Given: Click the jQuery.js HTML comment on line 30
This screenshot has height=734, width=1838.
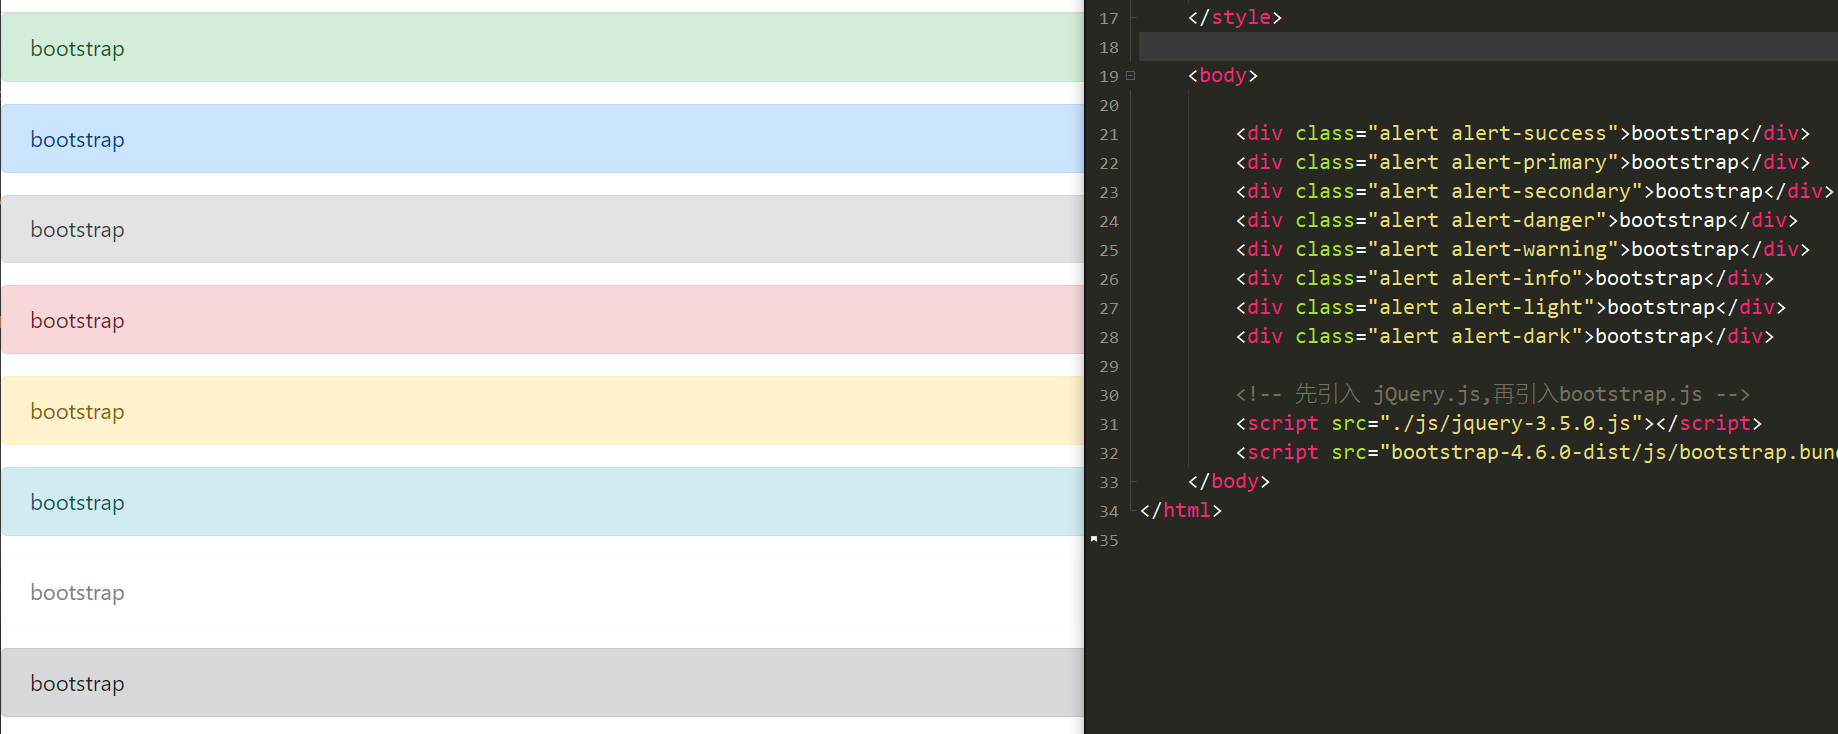Looking at the screenshot, I should [x=1493, y=394].
